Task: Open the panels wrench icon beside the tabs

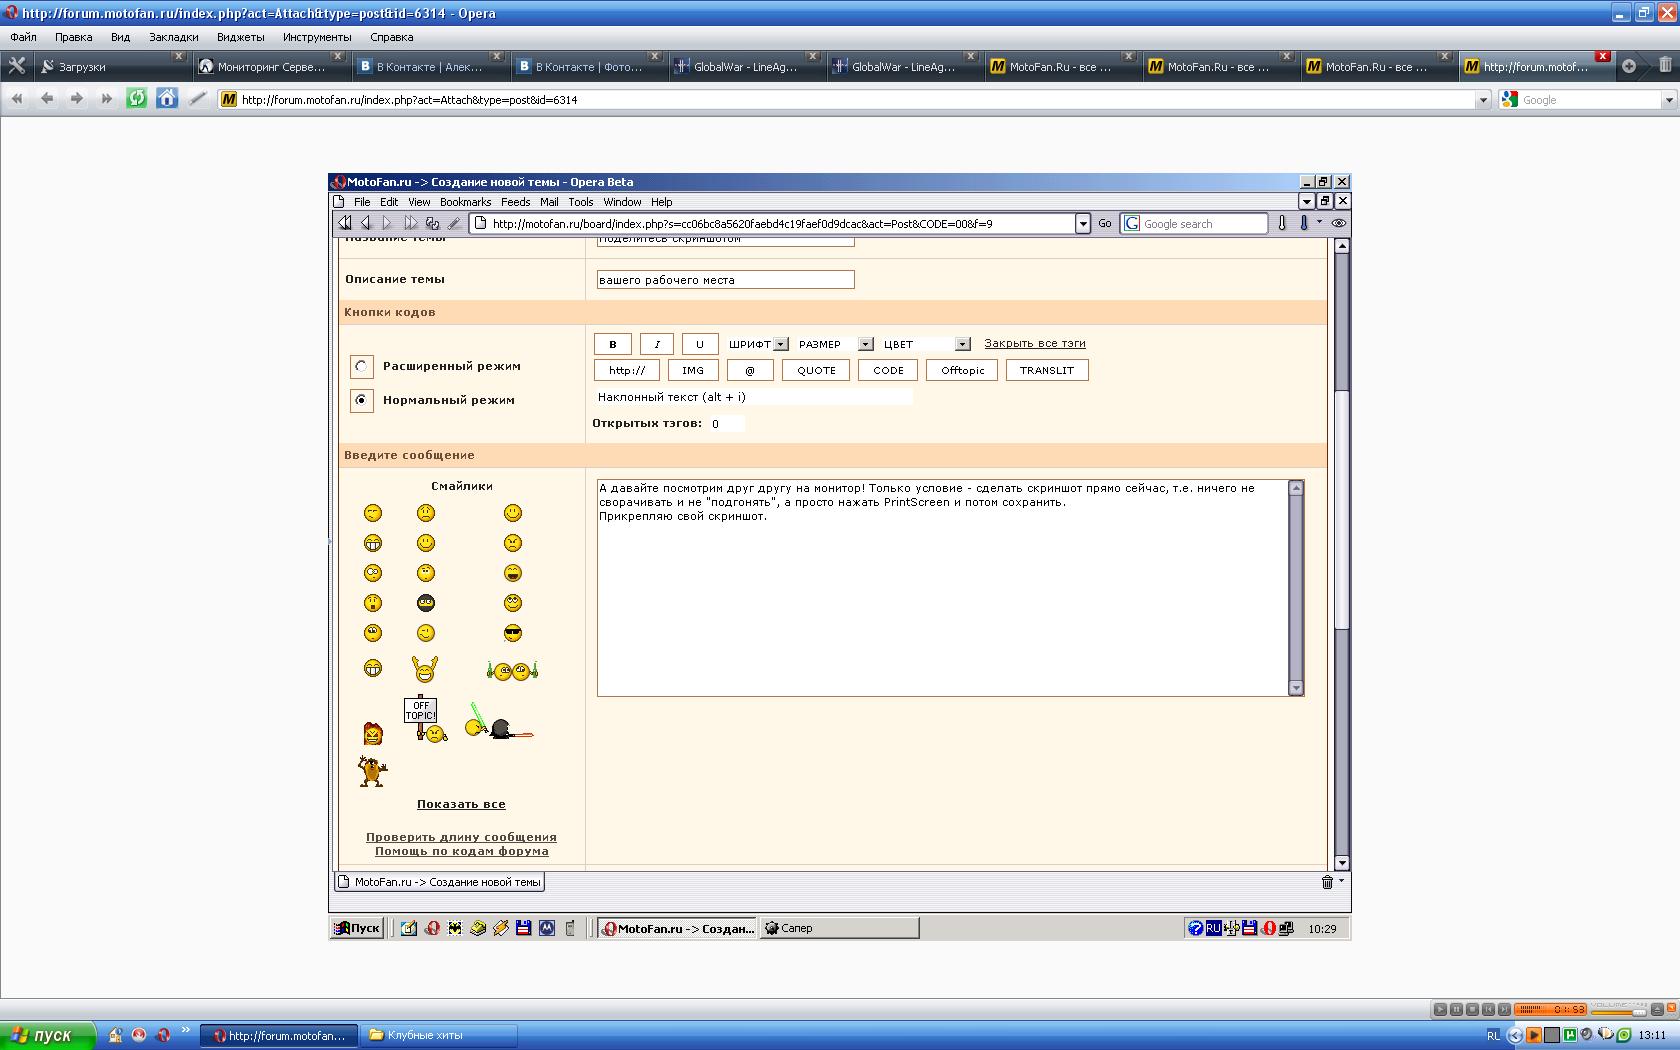Action: tap(16, 66)
